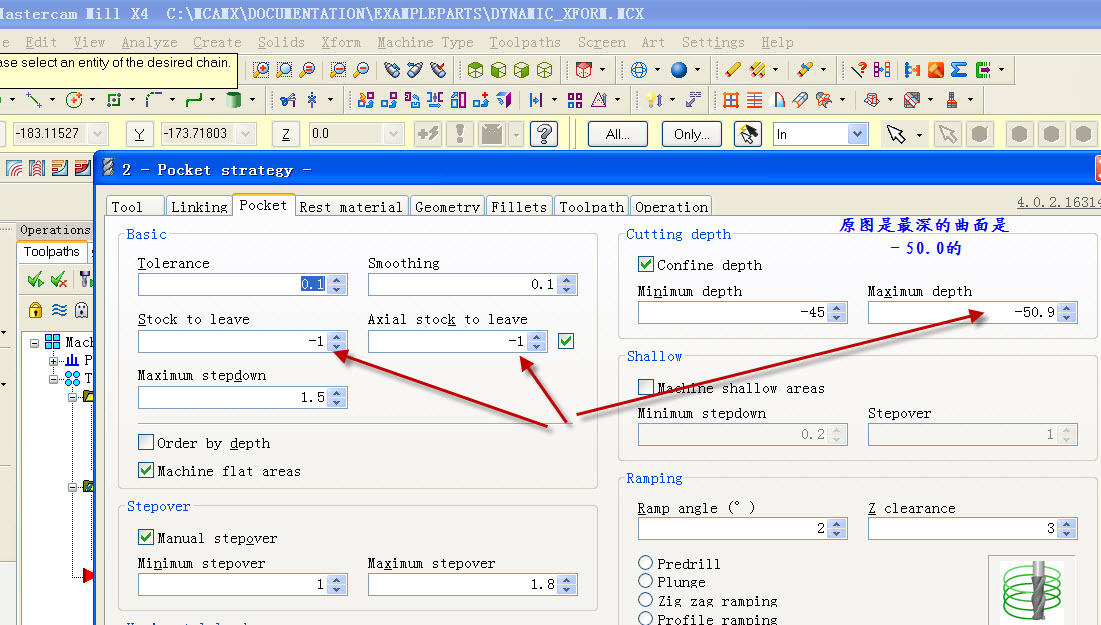Viewport: 1101px width, 625px height.
Task: Click the four purple squares array icon
Action: [574, 100]
